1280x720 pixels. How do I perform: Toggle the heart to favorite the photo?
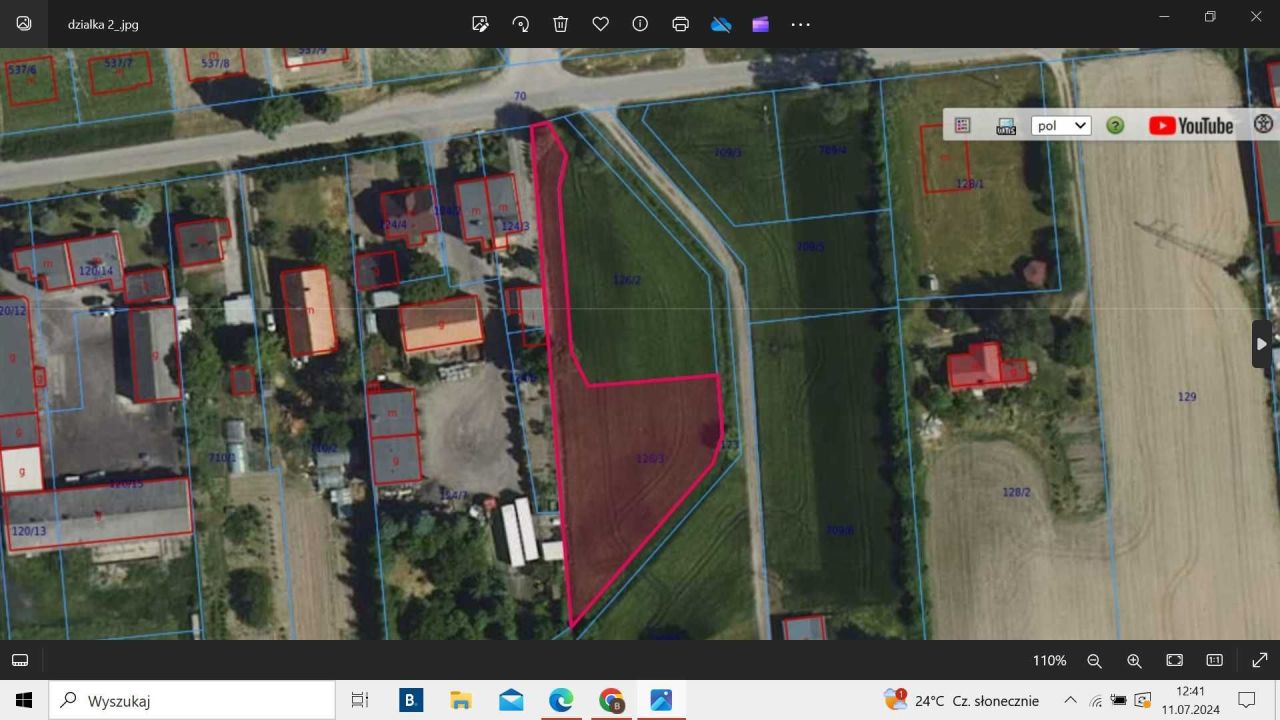600,23
